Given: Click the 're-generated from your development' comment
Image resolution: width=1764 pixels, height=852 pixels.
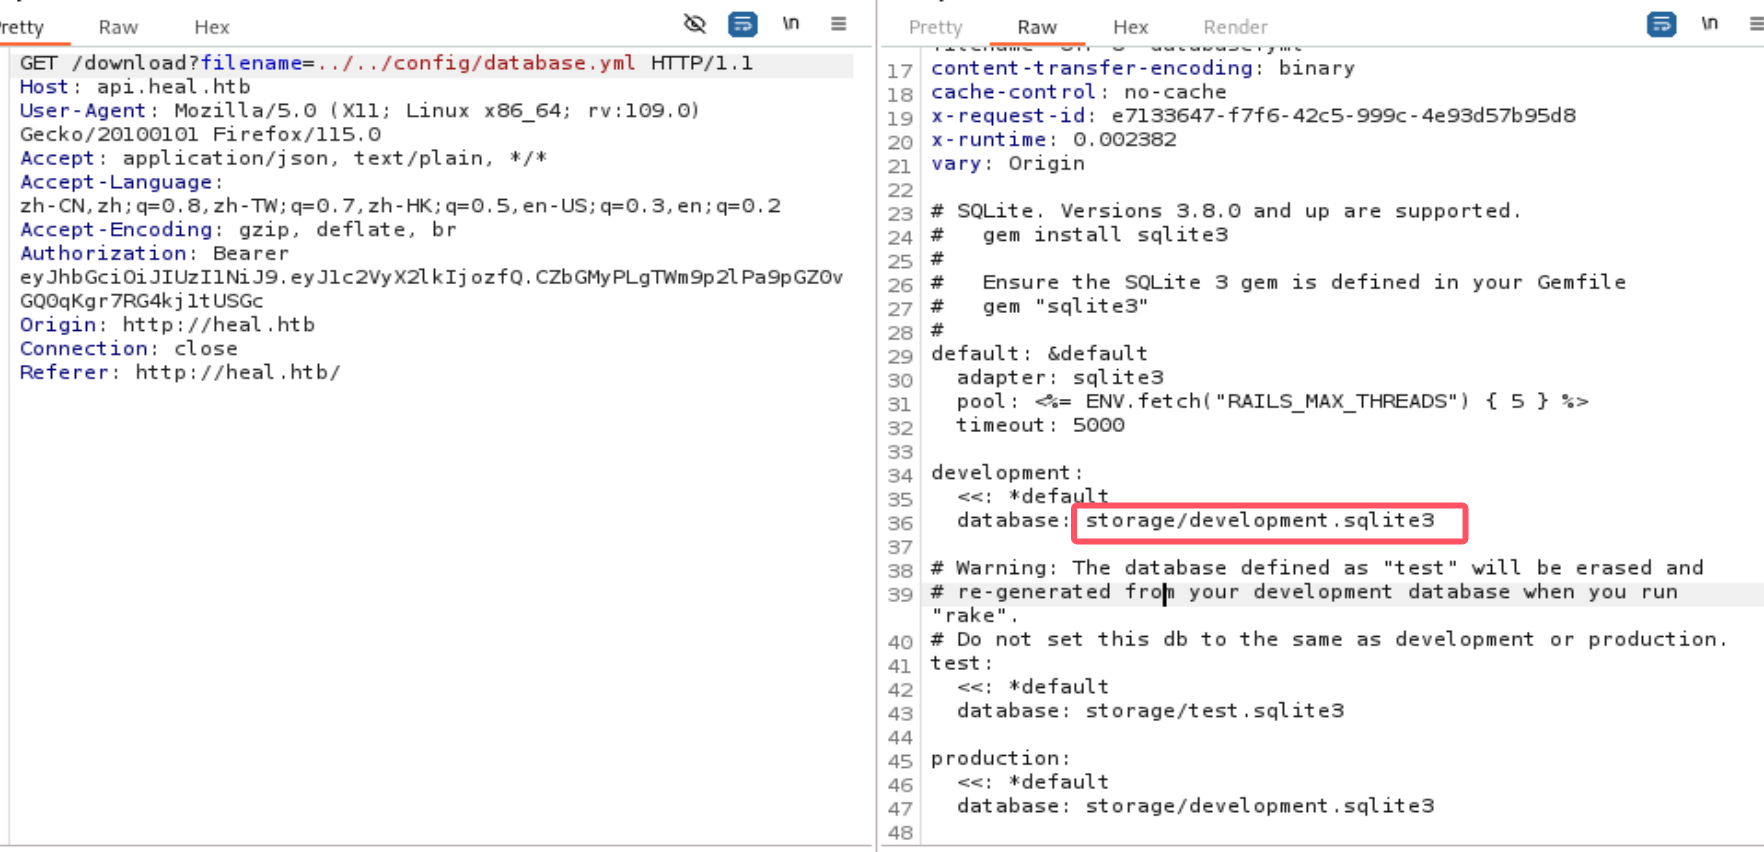Looking at the screenshot, I should point(1304,592).
